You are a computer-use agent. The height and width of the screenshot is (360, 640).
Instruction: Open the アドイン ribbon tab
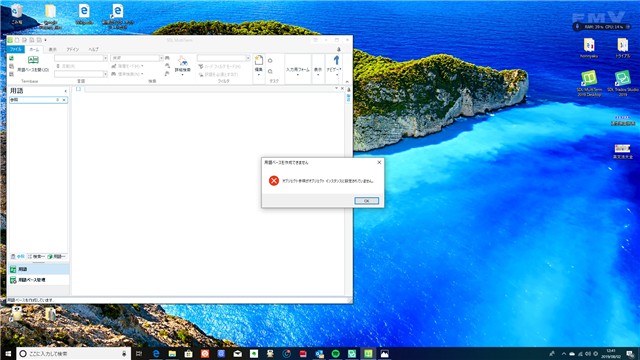point(73,49)
